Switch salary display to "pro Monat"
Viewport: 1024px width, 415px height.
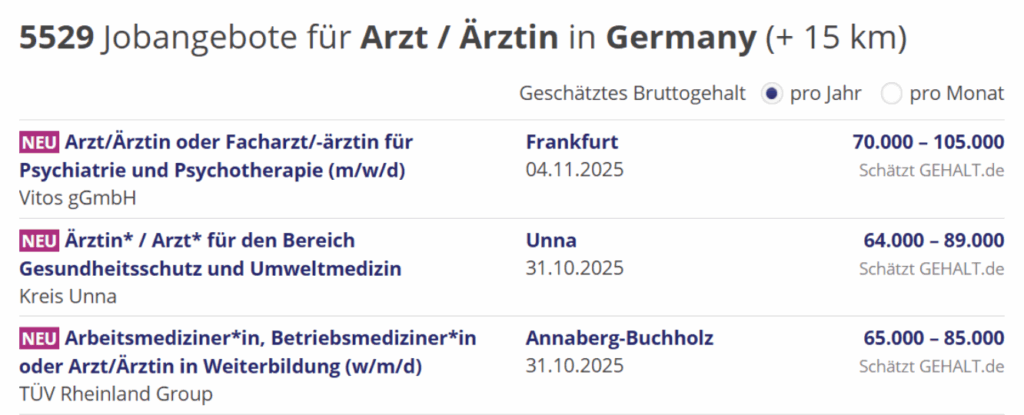coord(891,94)
